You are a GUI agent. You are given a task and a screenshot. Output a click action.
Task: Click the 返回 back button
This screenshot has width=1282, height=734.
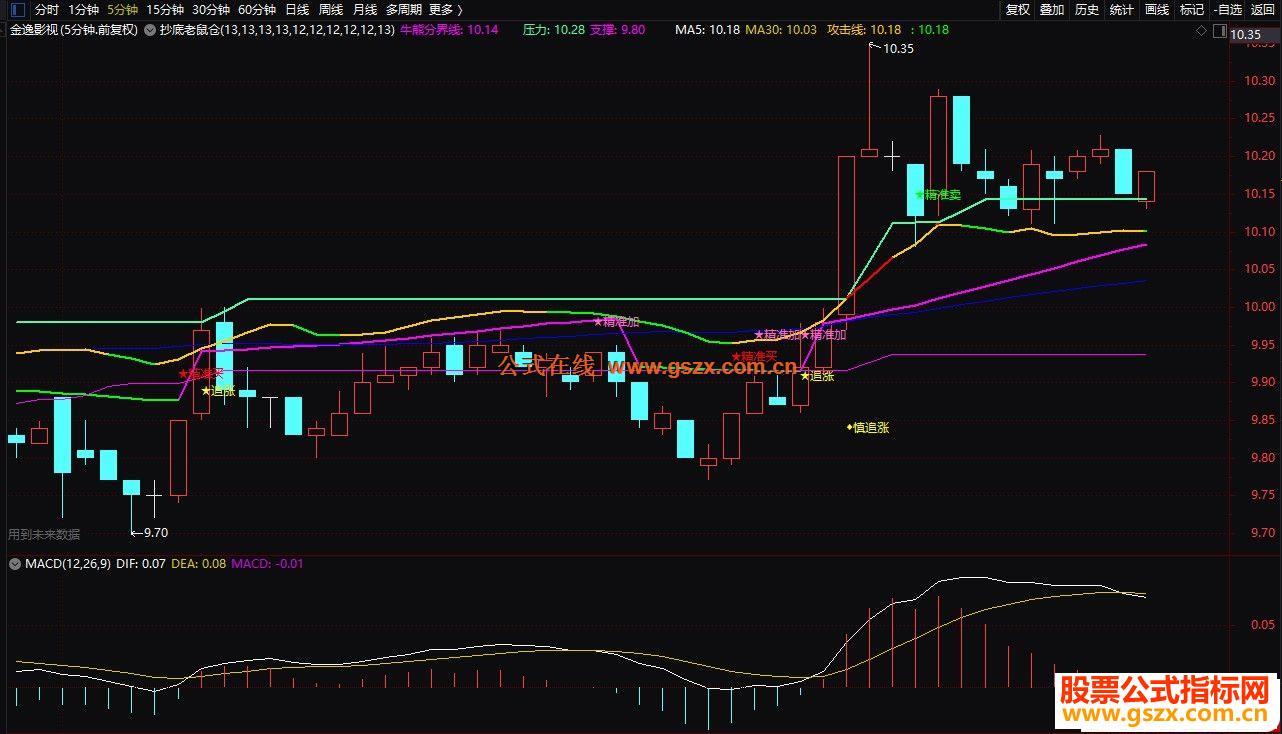pyautogui.click(x=1263, y=10)
